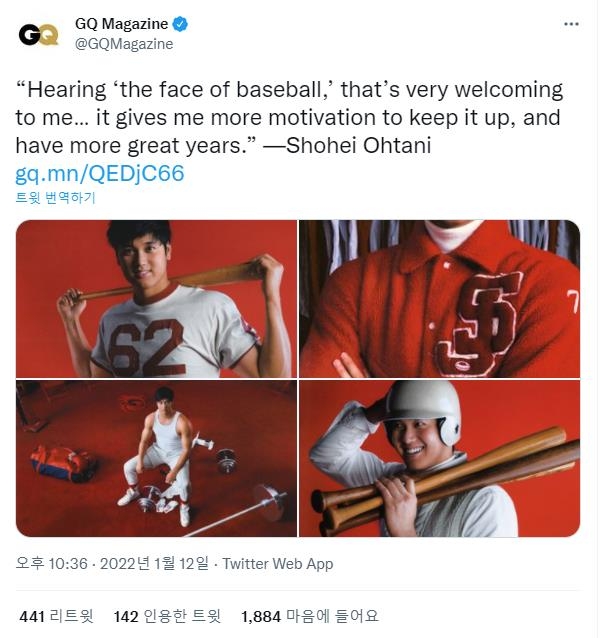View the 441 리트윗 retweets list
This screenshot has height=638, width=605.
point(58,616)
